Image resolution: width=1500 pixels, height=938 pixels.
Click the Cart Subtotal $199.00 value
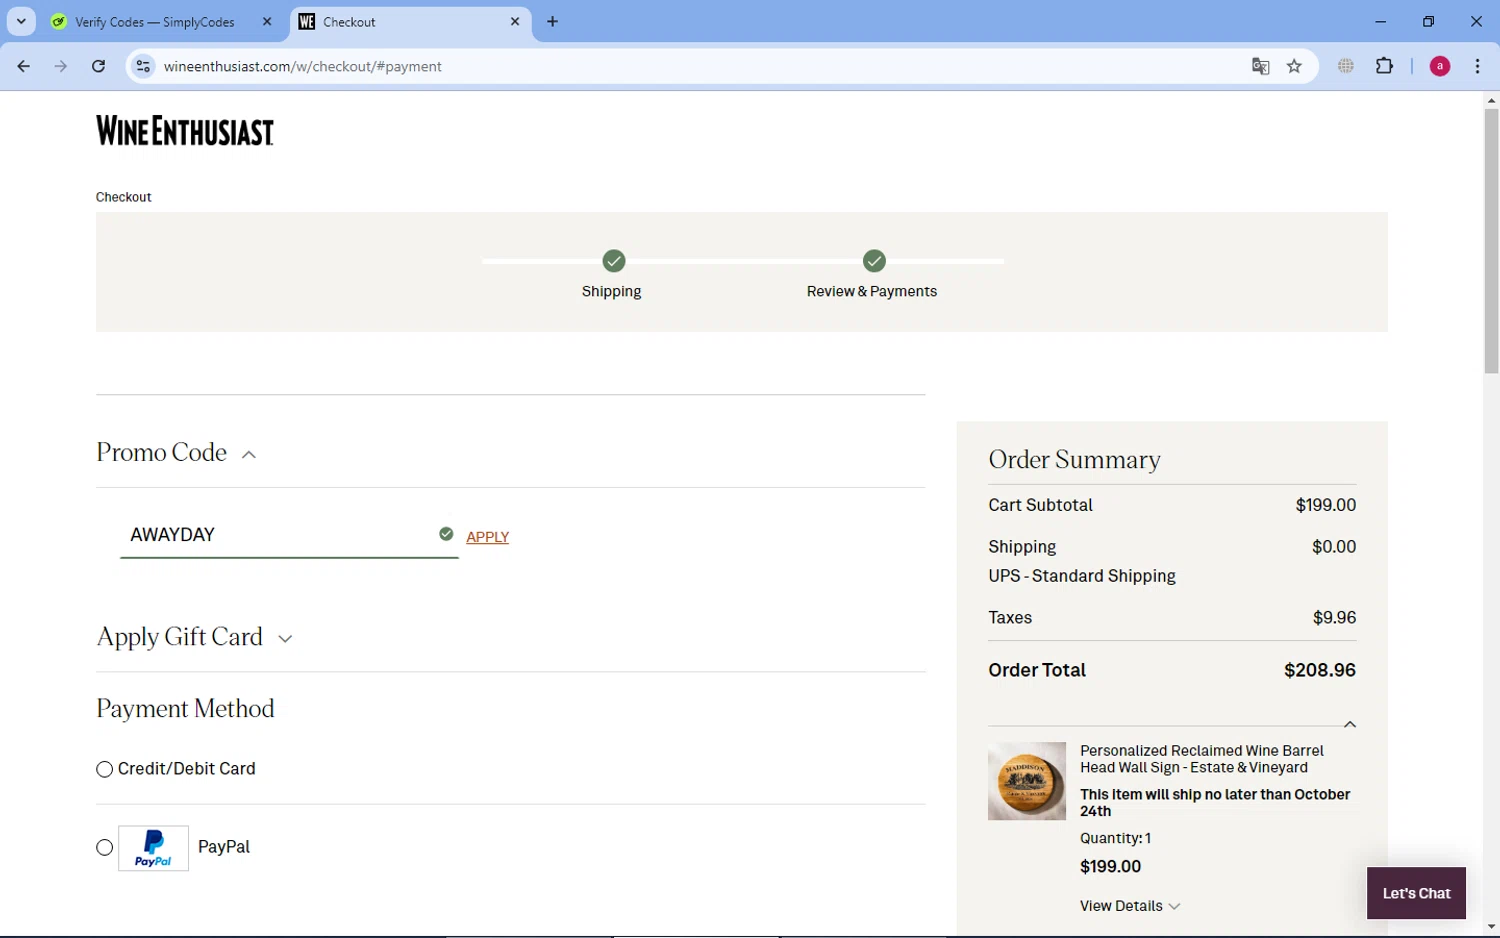(x=1326, y=505)
